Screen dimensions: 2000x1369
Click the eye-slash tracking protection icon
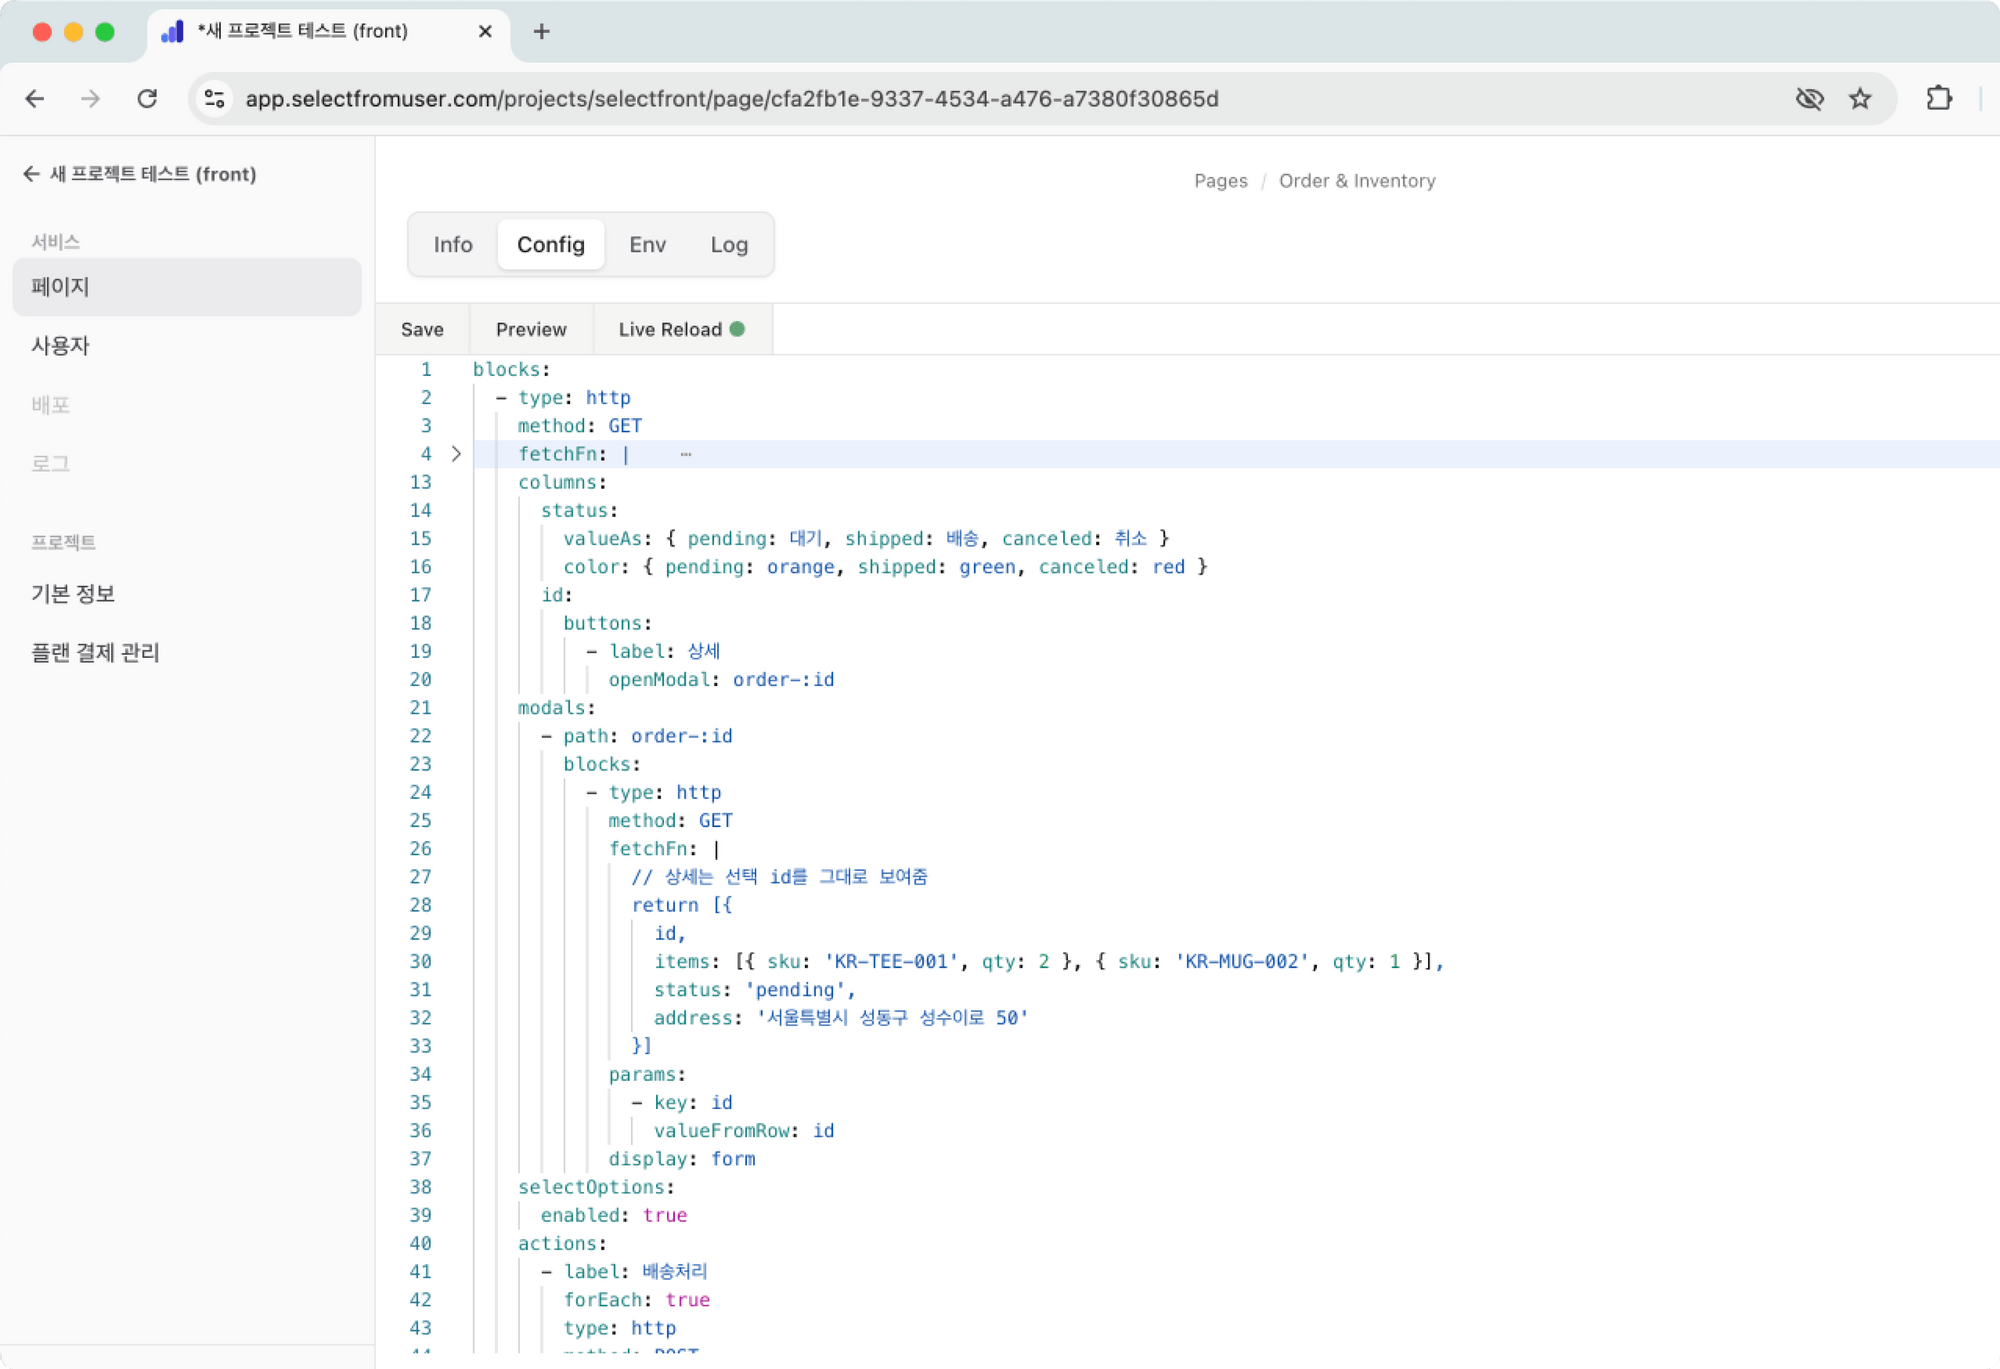click(x=1809, y=99)
